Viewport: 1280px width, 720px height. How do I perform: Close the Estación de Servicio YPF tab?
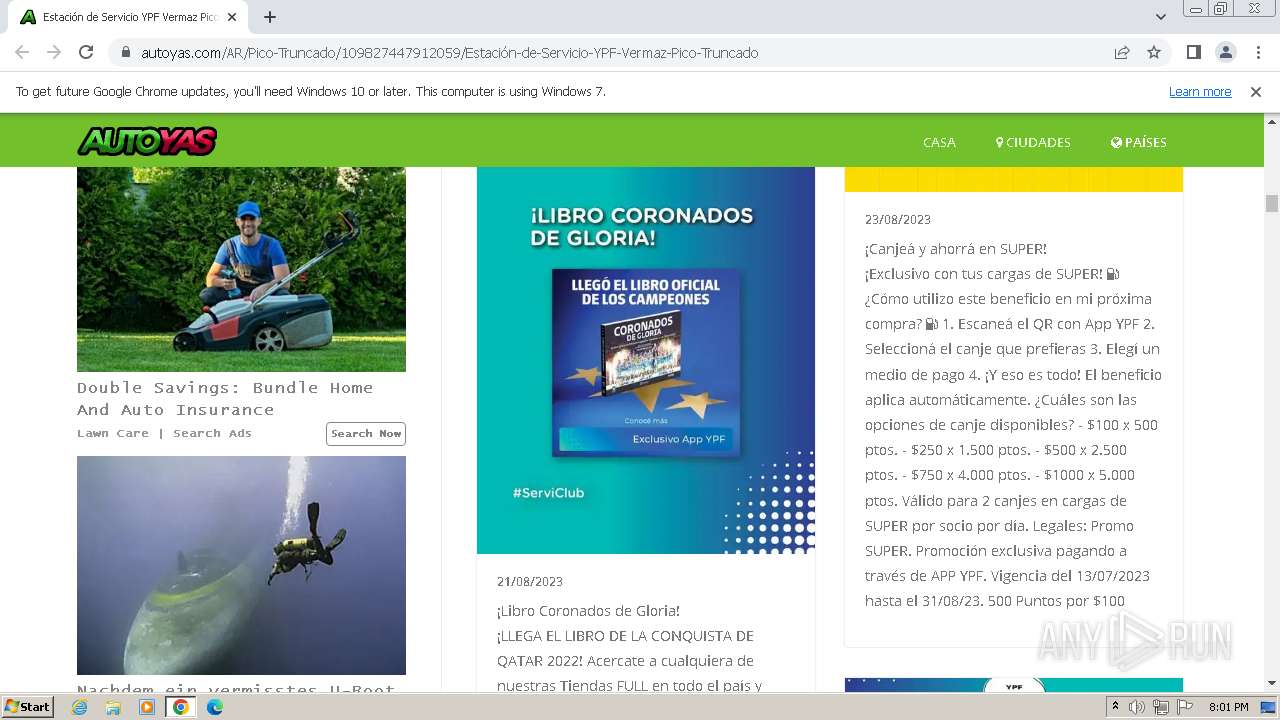pos(232,17)
